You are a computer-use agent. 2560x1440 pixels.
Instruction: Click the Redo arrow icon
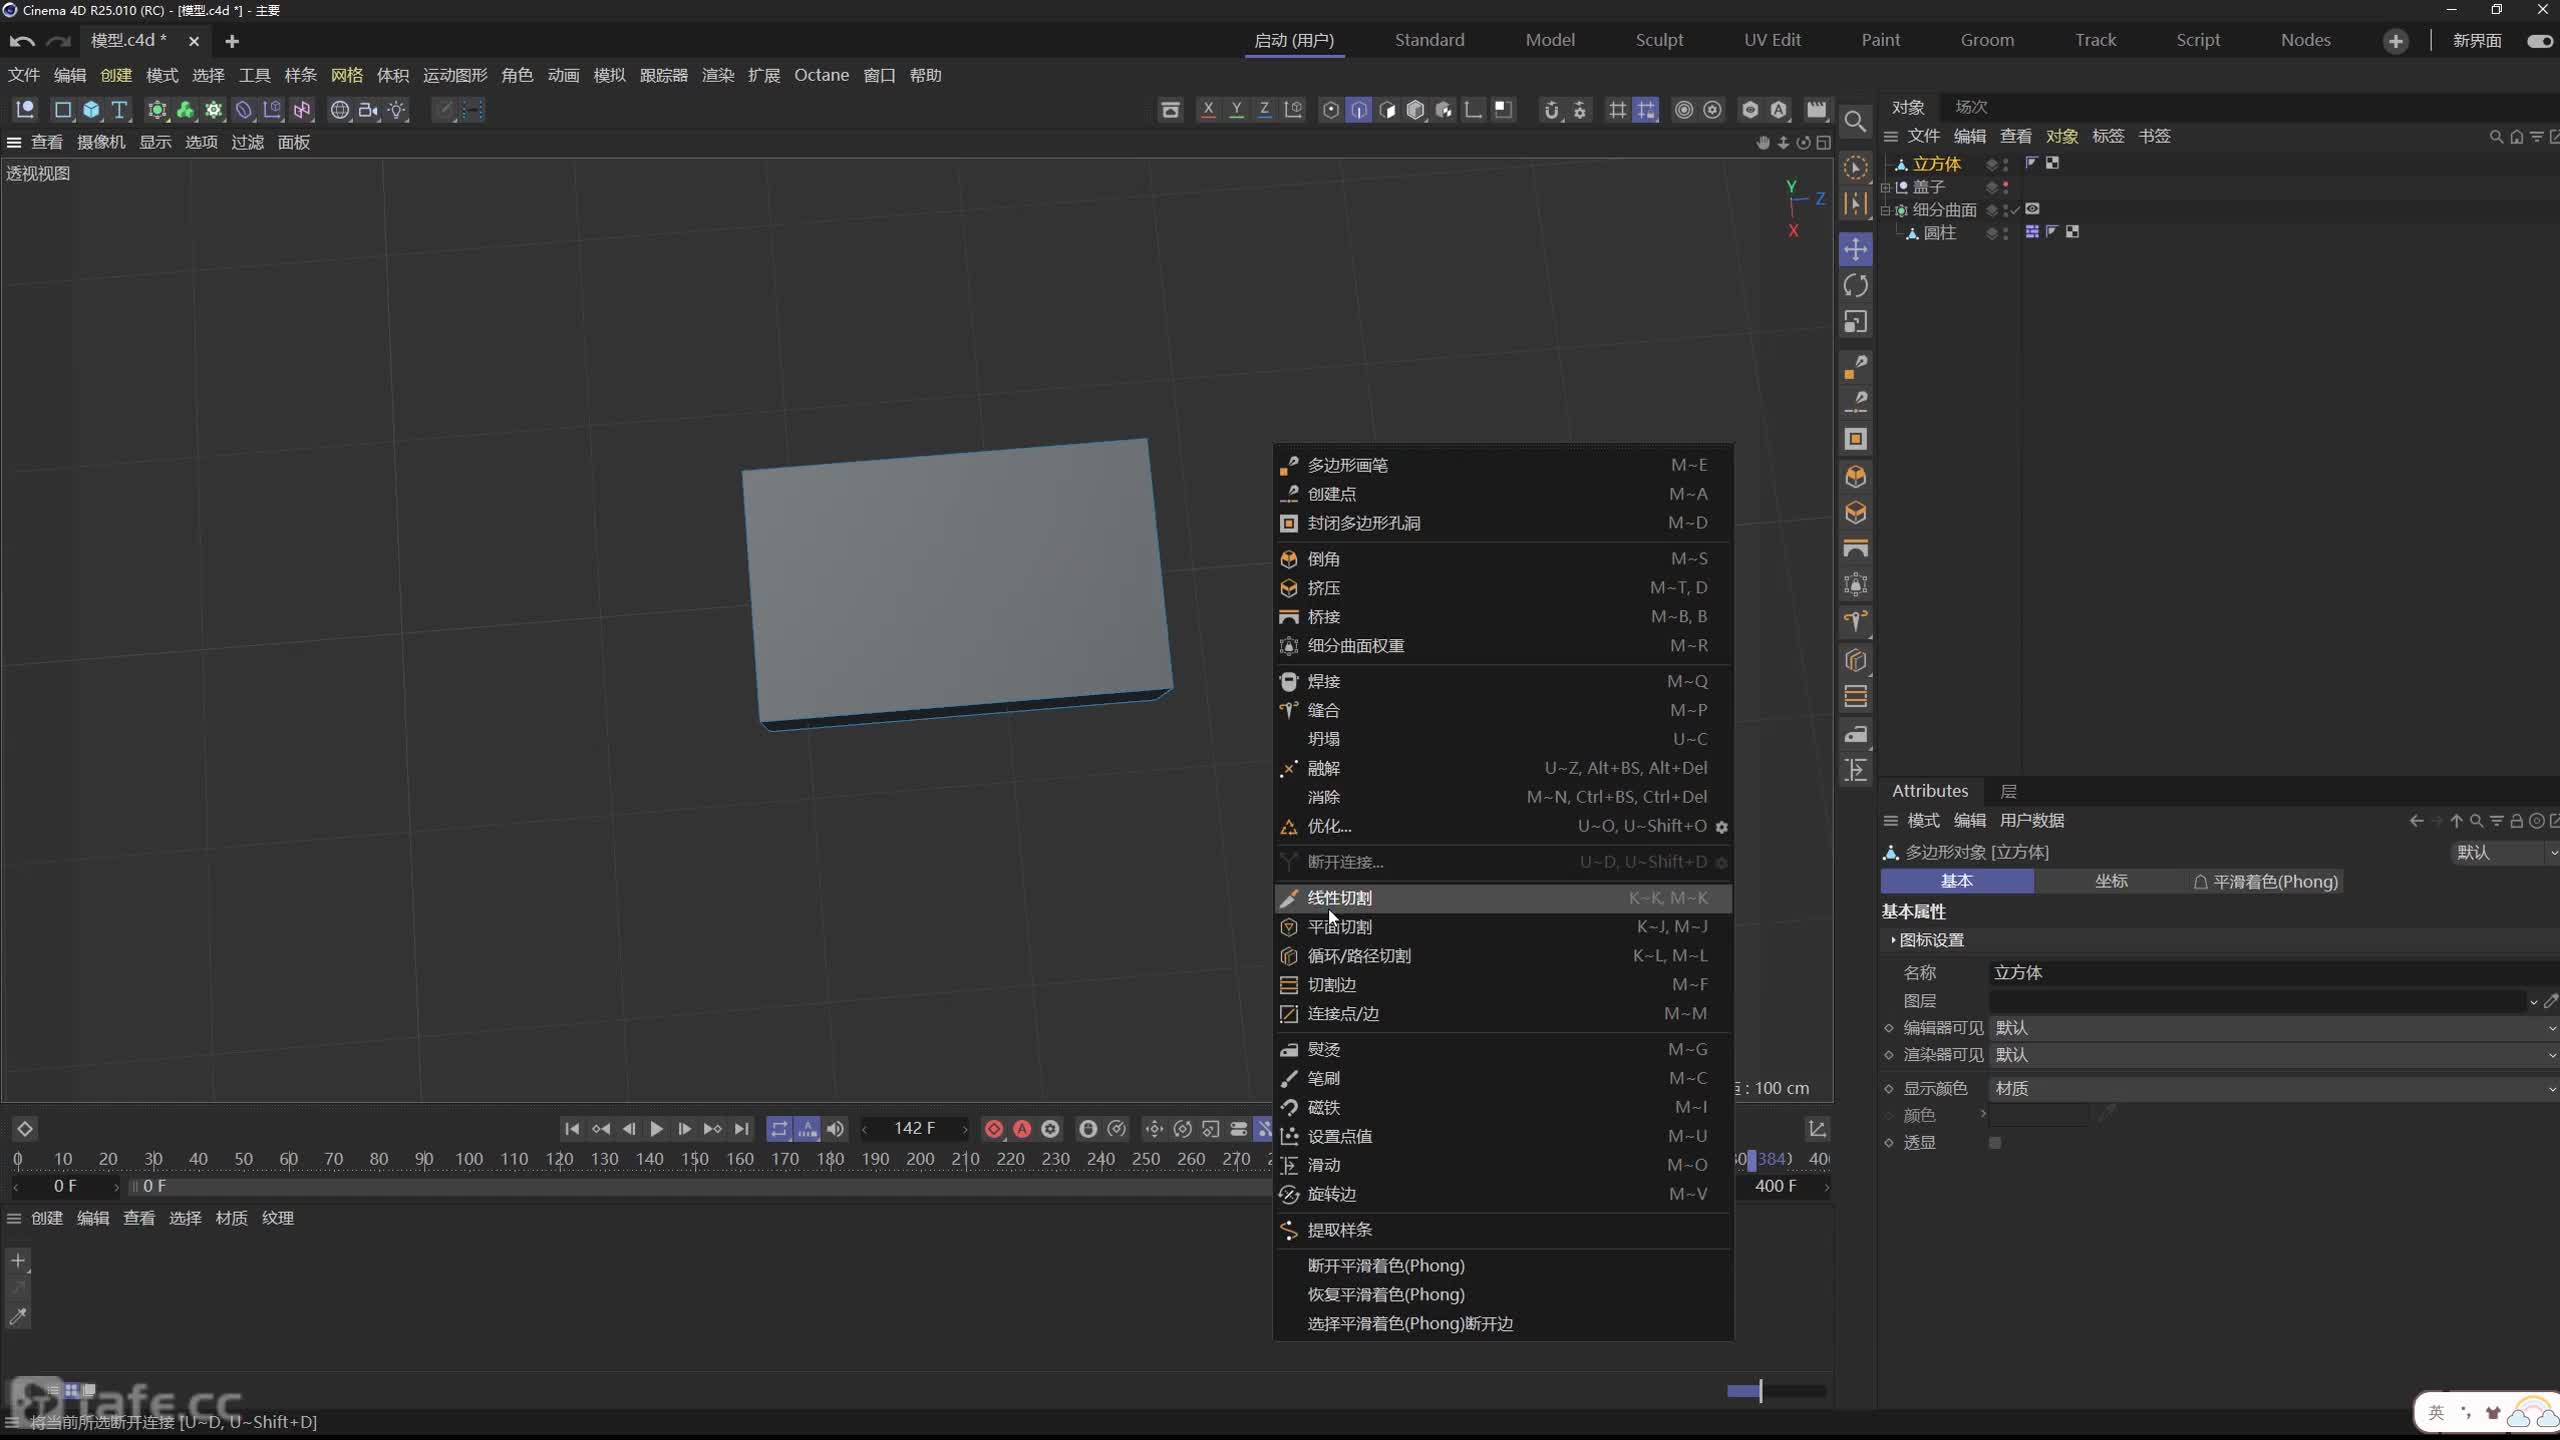click(x=60, y=41)
